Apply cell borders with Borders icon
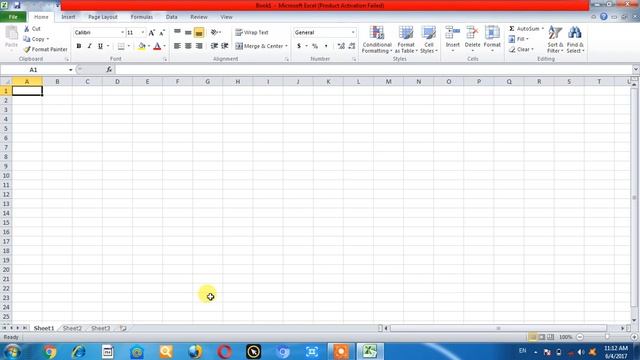 (x=121, y=46)
